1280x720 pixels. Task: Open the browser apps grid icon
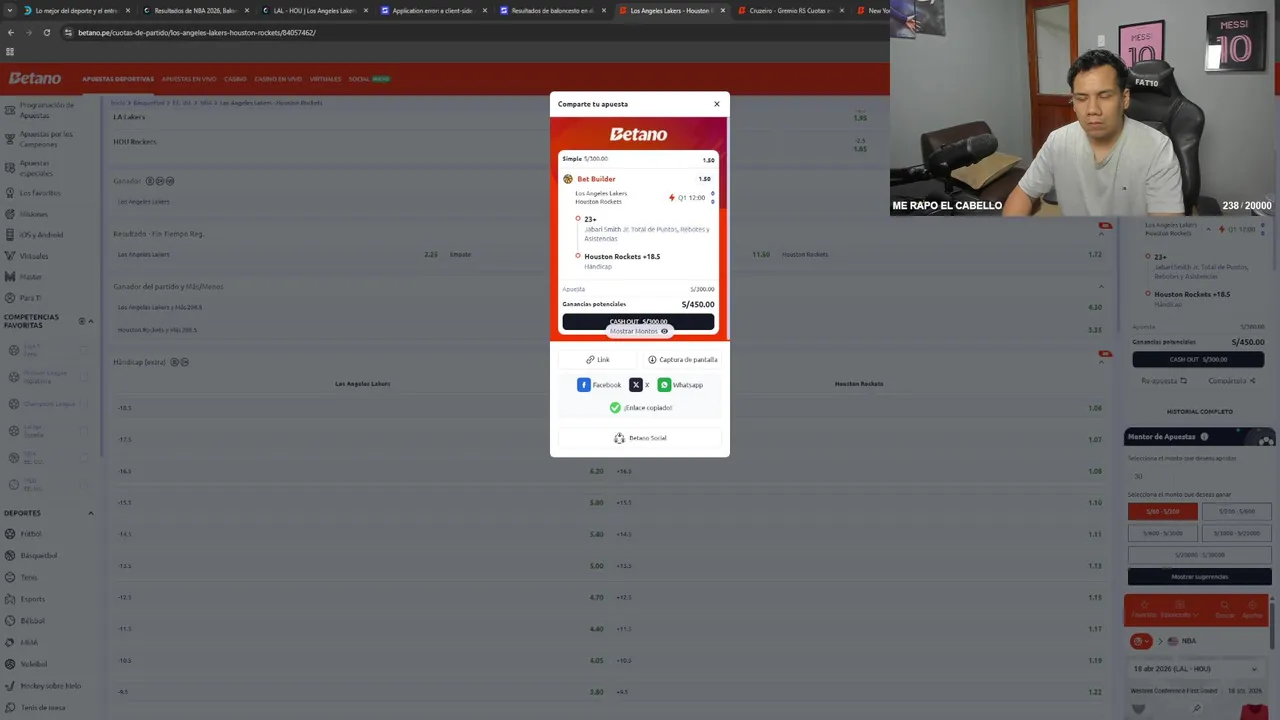pyautogui.click(x=10, y=51)
